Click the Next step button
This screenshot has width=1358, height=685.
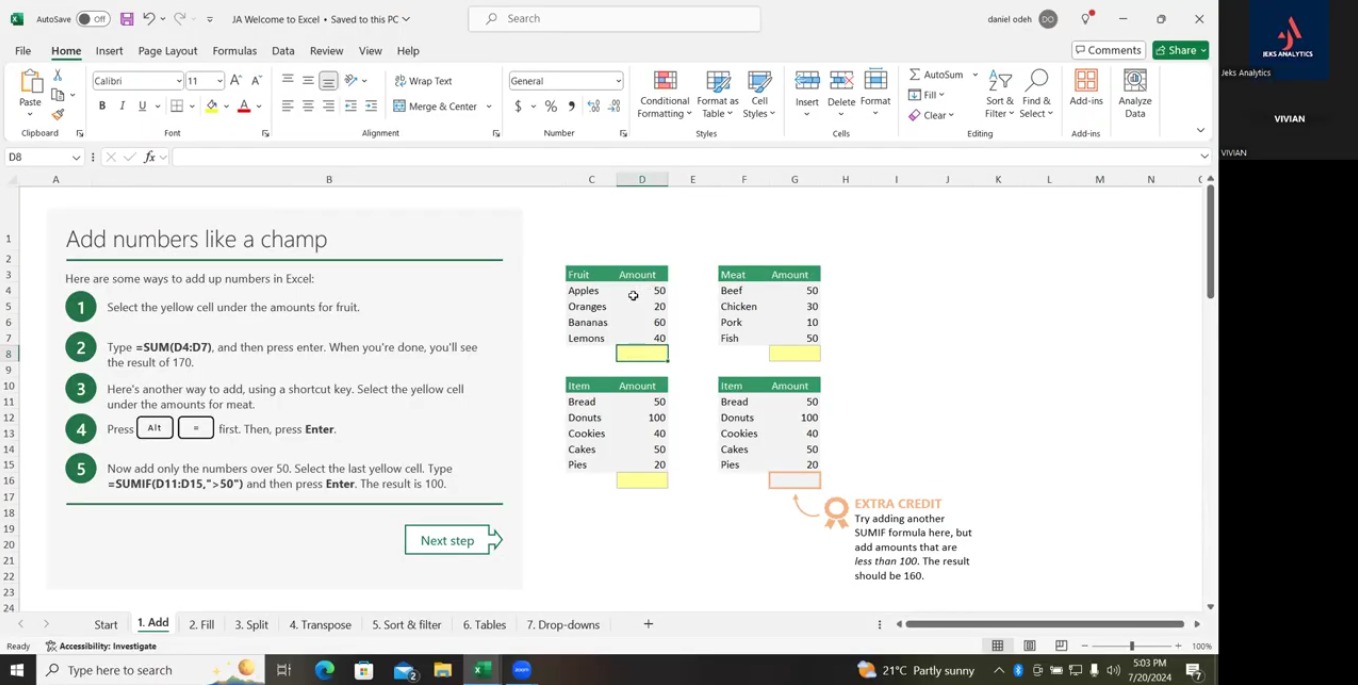pyautogui.click(x=448, y=540)
